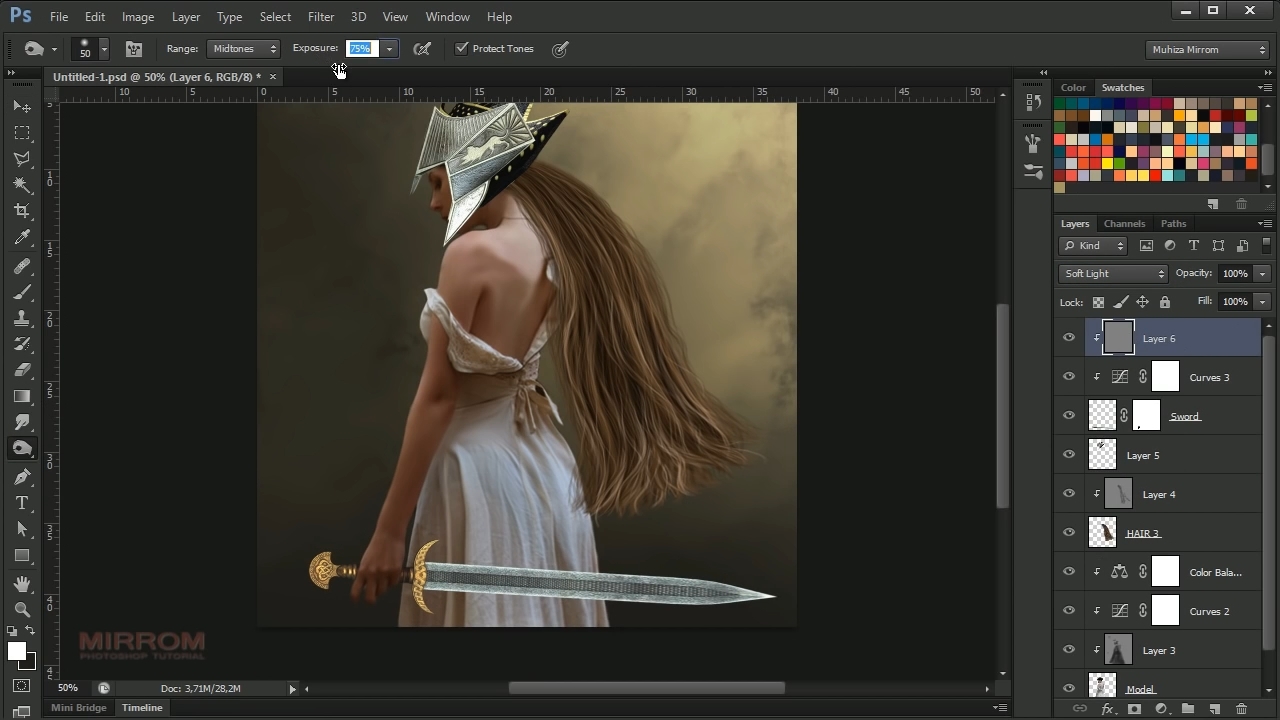Enable airbrush mode icon in options bar

[422, 49]
